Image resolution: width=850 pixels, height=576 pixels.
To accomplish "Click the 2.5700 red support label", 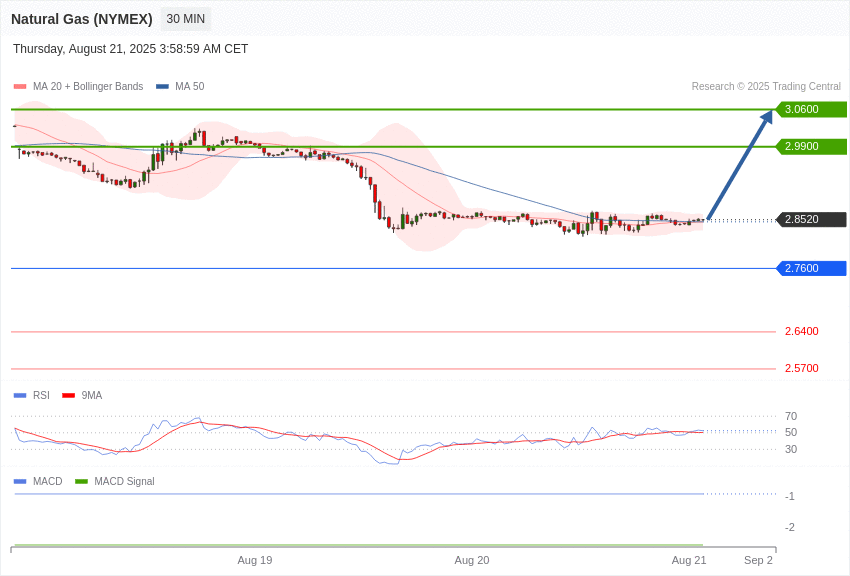I will click(802, 368).
